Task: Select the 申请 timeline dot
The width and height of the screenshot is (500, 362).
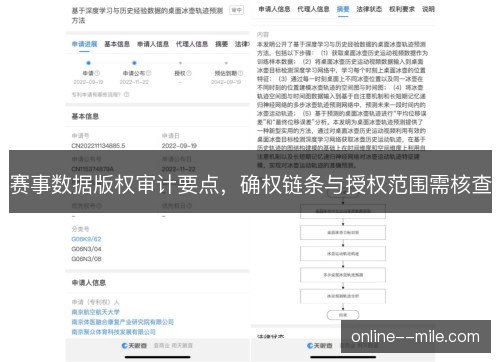Action: click(88, 63)
